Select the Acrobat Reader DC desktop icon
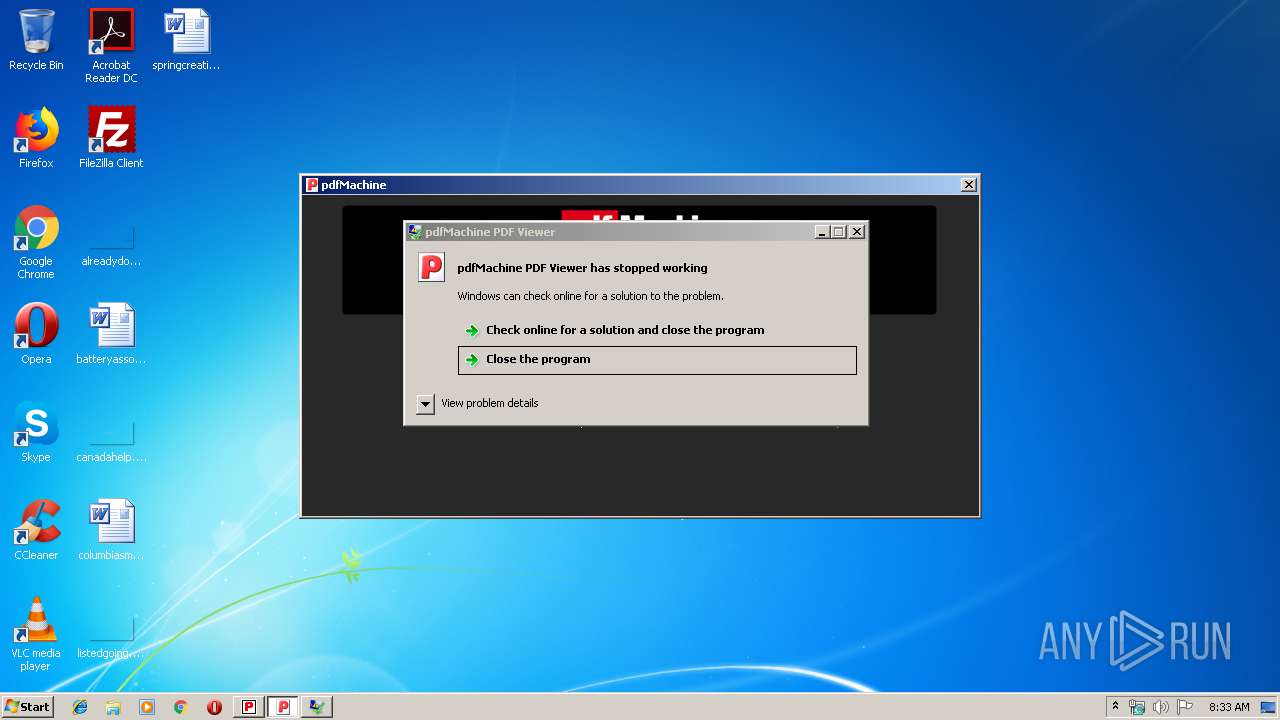This screenshot has height=720, width=1280. coord(111,46)
